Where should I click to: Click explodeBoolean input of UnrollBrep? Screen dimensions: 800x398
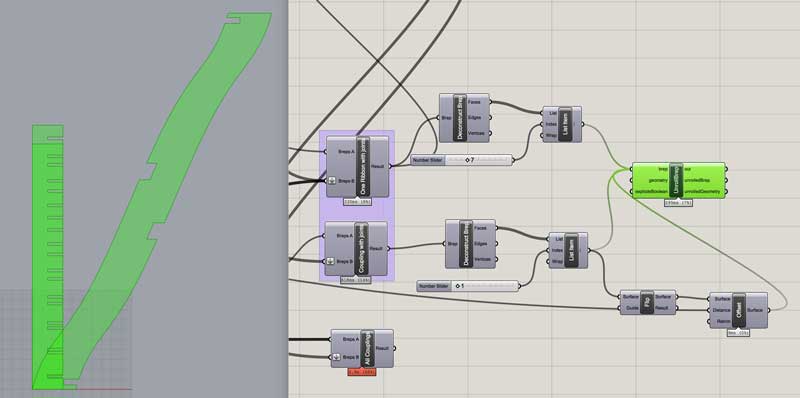point(652,192)
